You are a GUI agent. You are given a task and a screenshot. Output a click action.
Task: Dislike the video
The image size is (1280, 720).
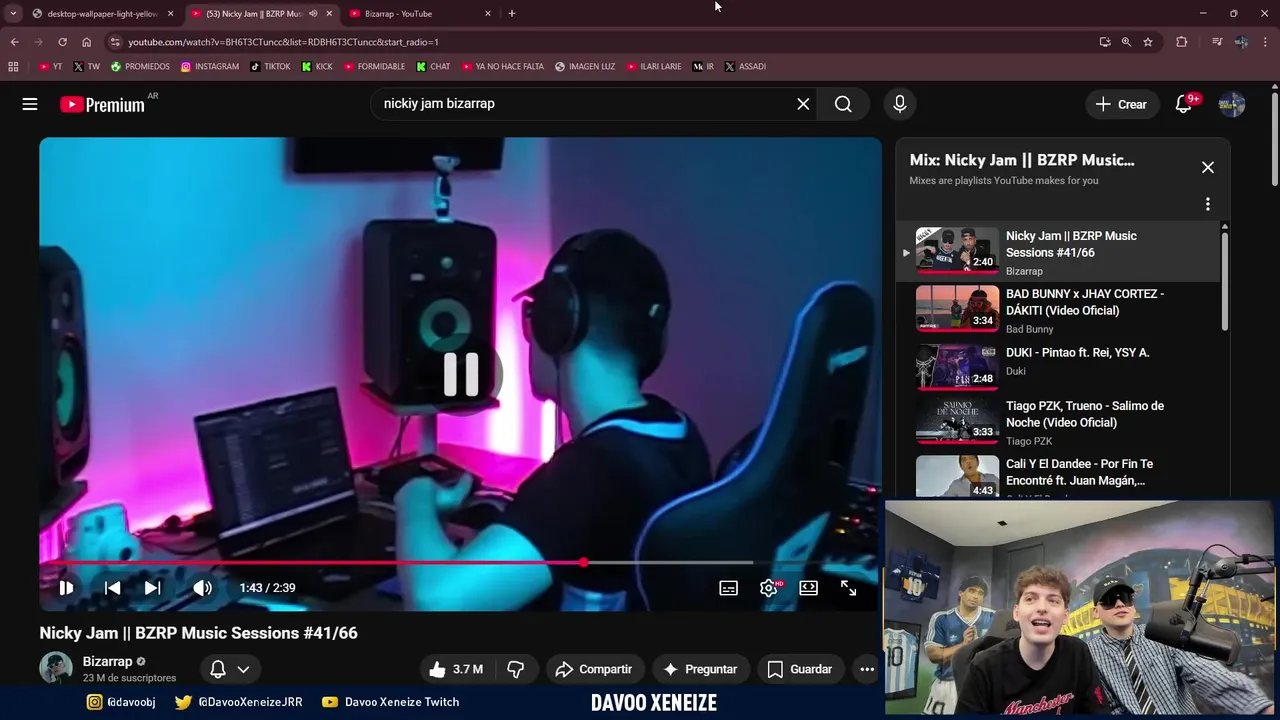[516, 669]
